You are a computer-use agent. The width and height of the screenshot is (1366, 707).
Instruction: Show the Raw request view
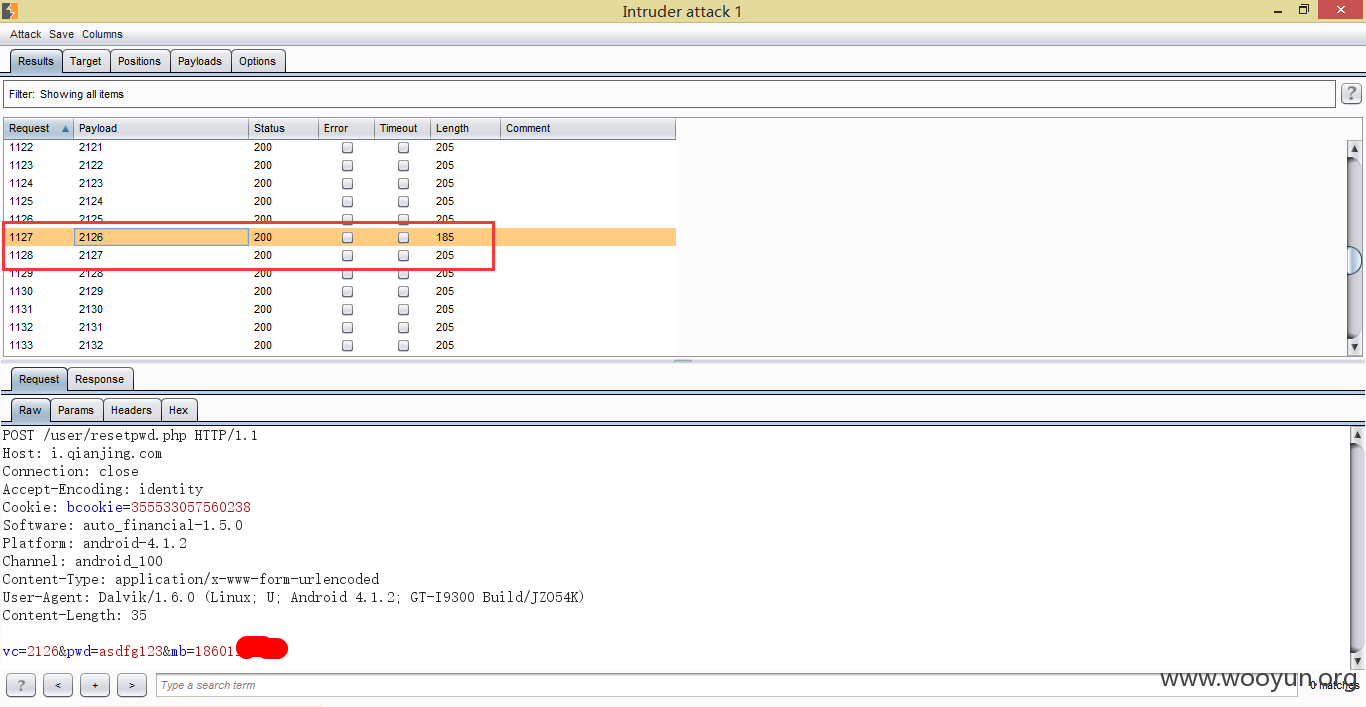pyautogui.click(x=30, y=410)
